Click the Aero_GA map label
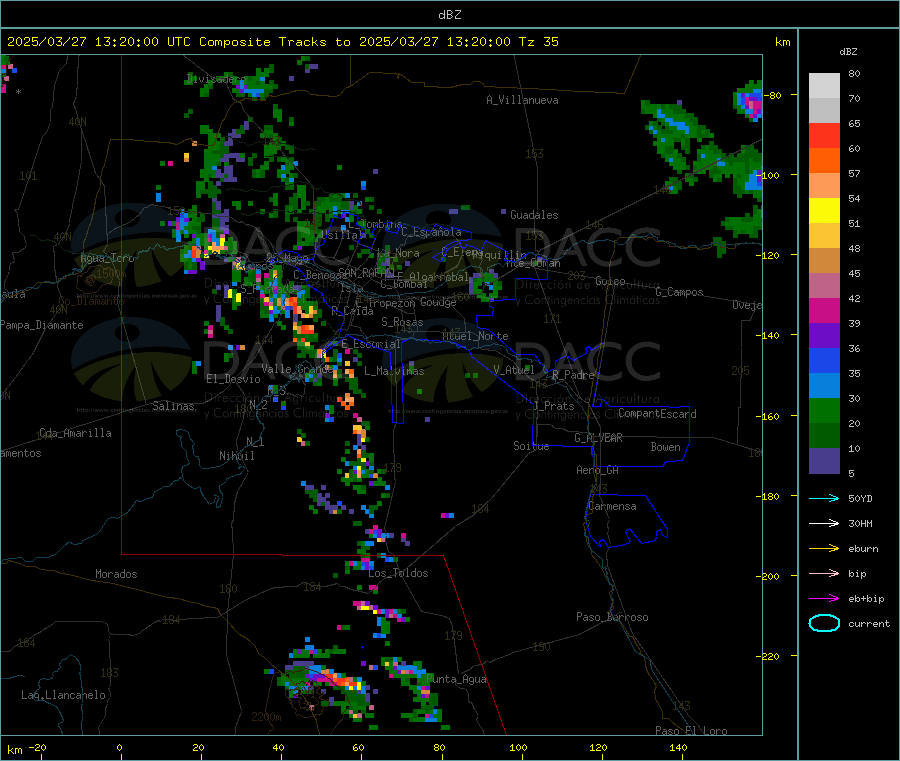Screen dimensions: 900x761 (x=597, y=470)
